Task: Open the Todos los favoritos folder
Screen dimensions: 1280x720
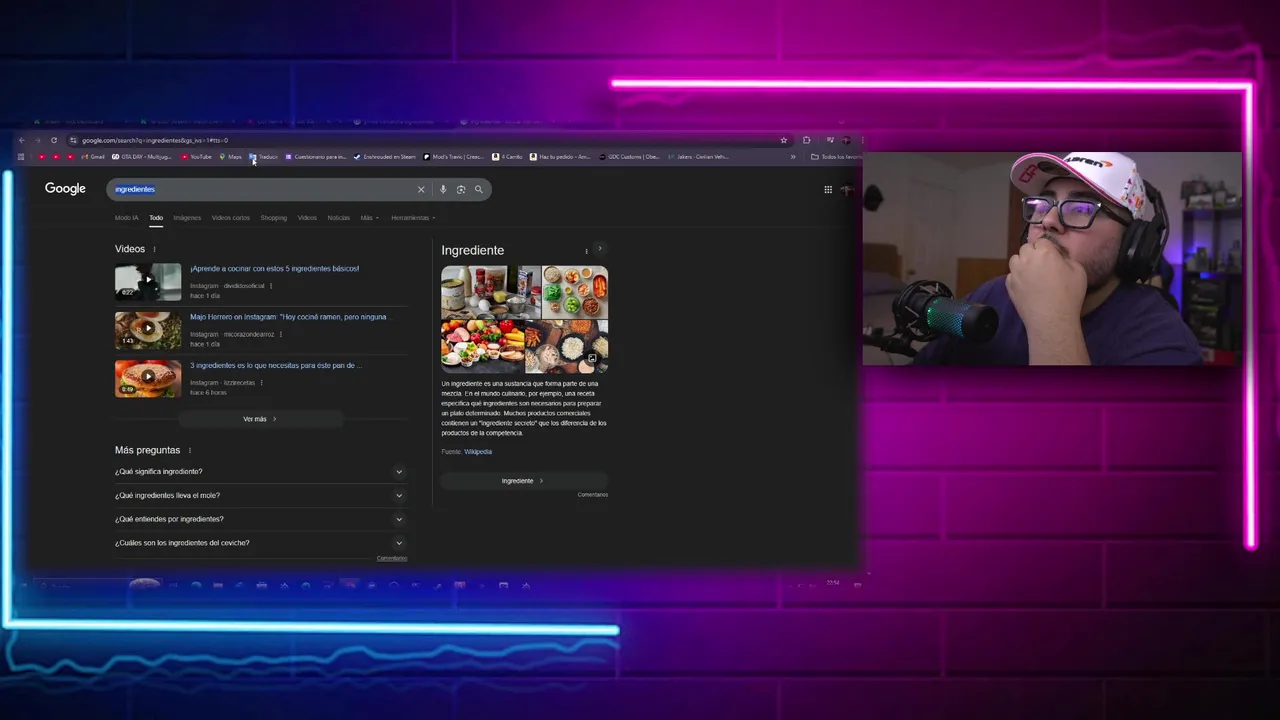Action: [836, 157]
